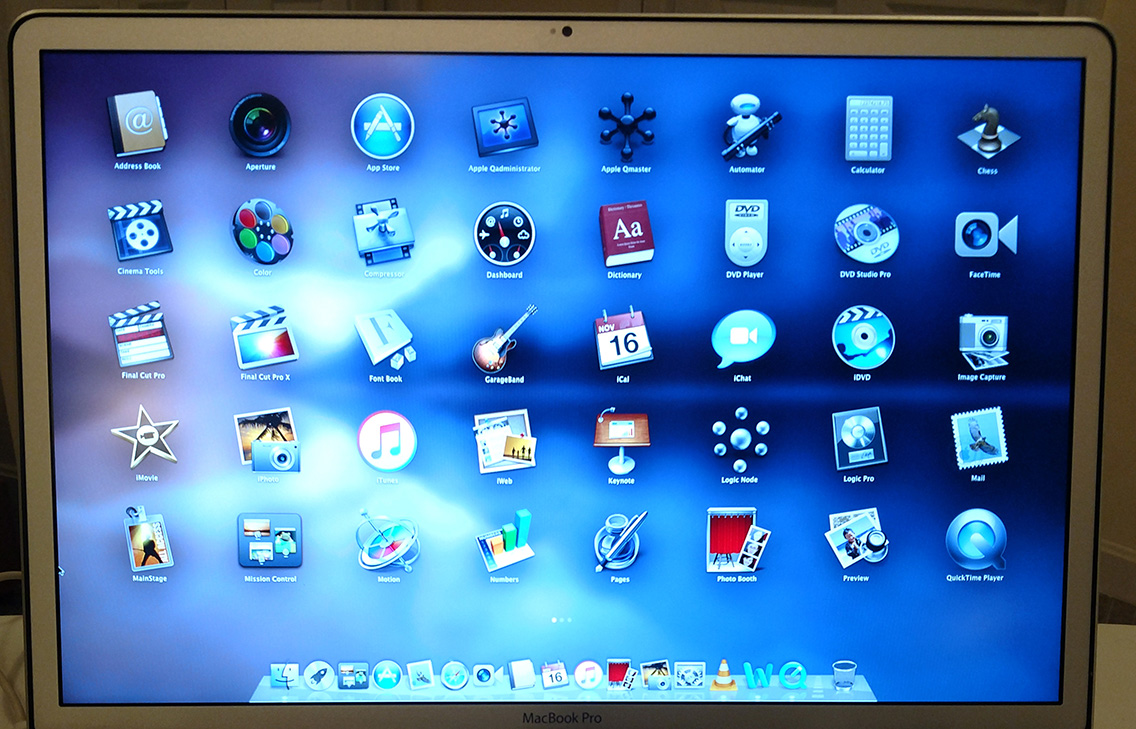Screen dimensions: 1136x729
Task: Open Logic Pro in Launchpad
Action: click(x=859, y=439)
